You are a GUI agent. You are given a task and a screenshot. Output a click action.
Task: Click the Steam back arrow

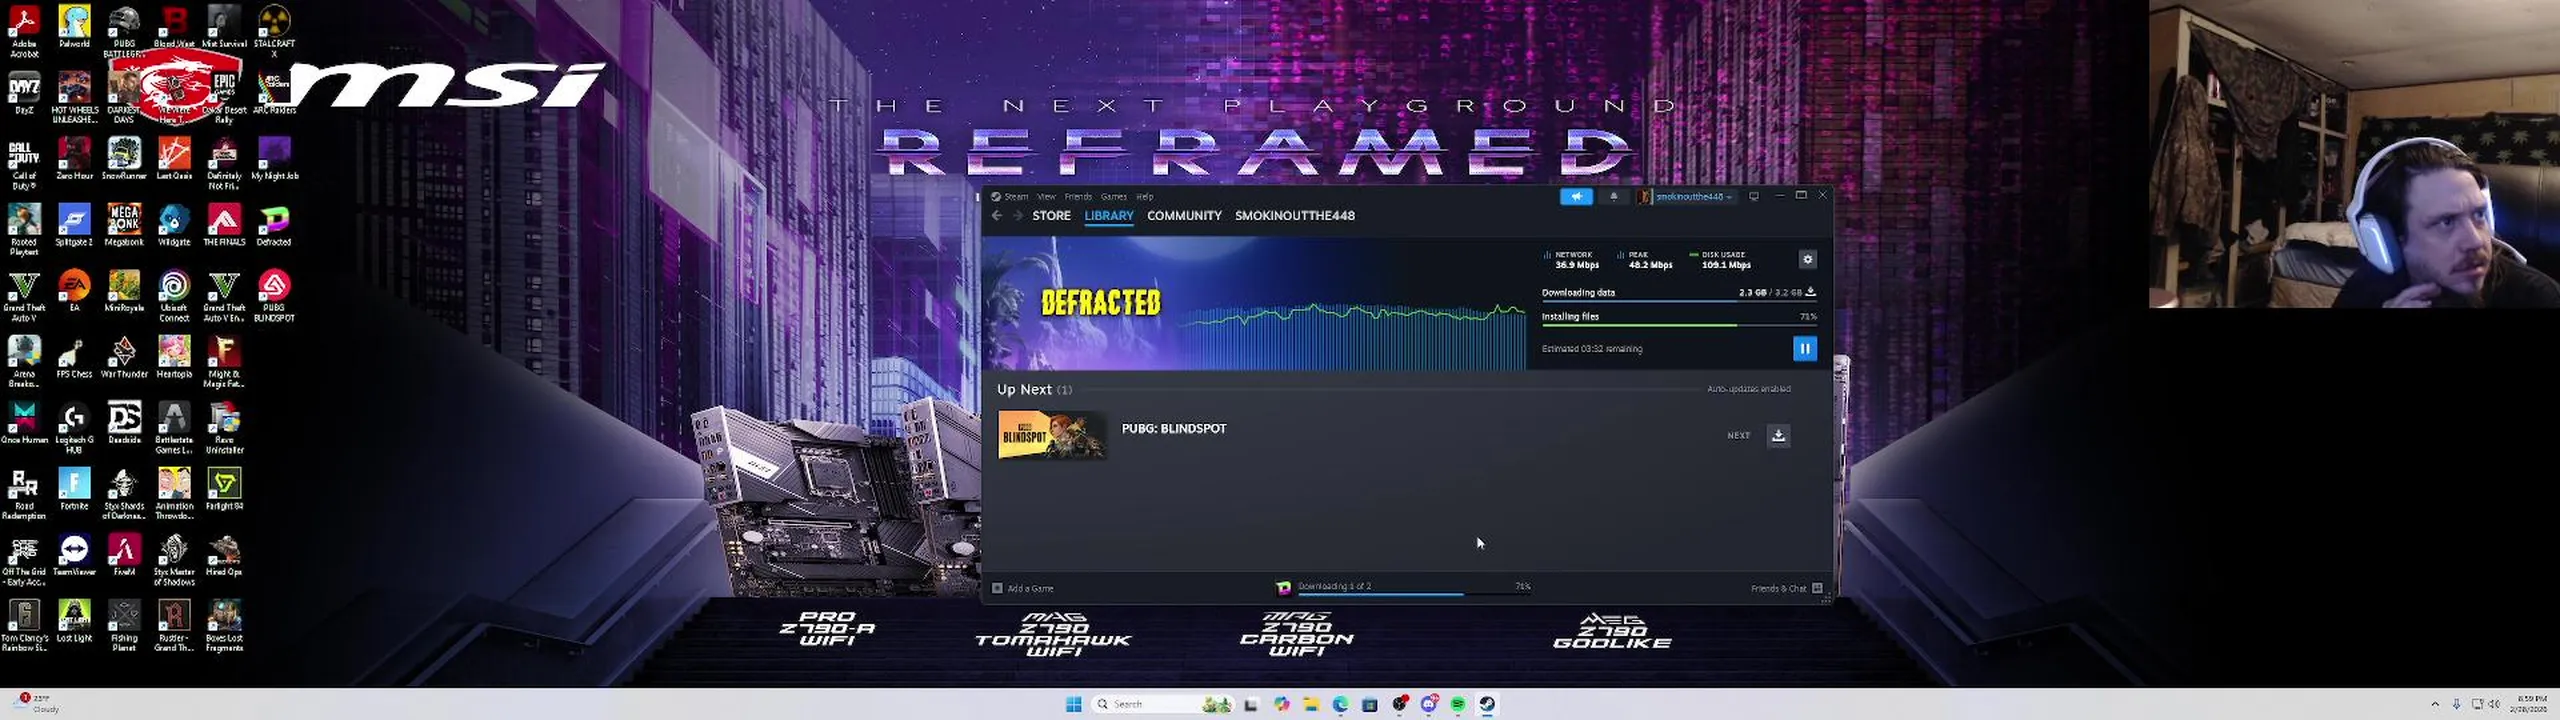pyautogui.click(x=997, y=215)
